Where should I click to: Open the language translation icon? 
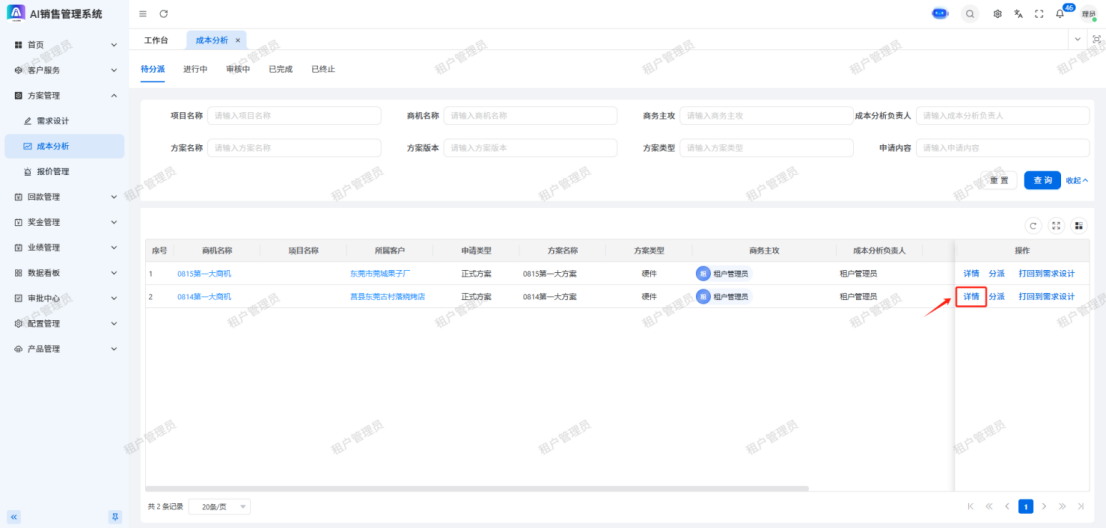tap(1018, 13)
